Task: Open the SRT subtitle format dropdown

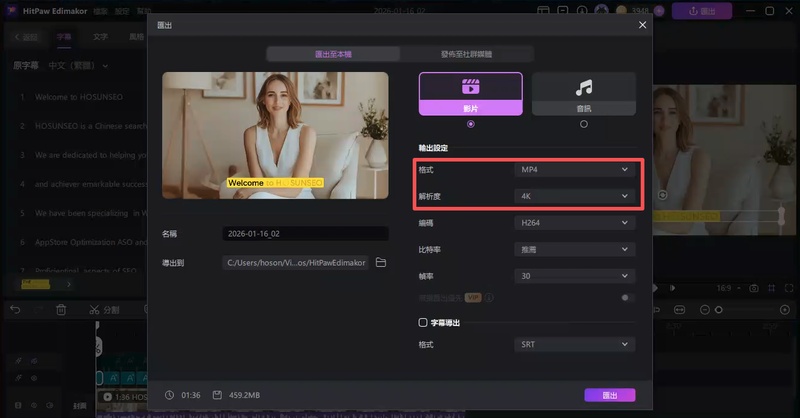Action: [x=574, y=345]
